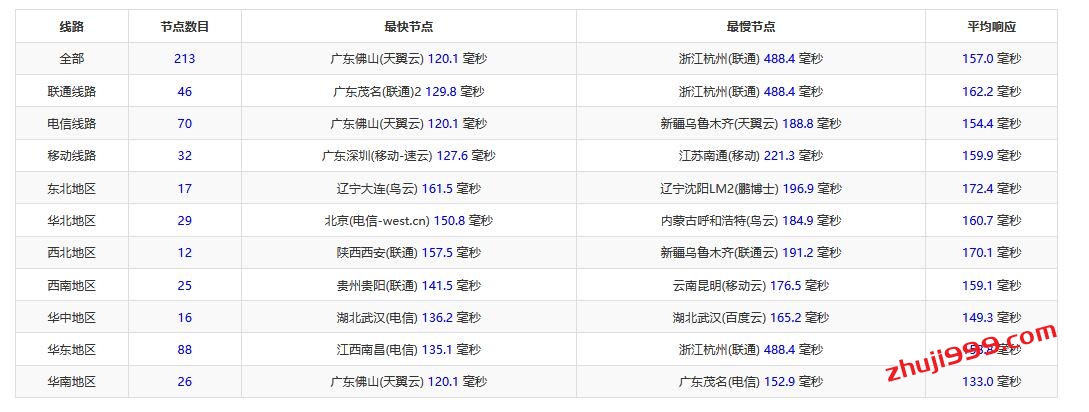The image size is (1089, 412).
Task: Click slowest node 新疆乌鲁木齐(联通云) 191.2 毫秒
Action: pos(751,253)
